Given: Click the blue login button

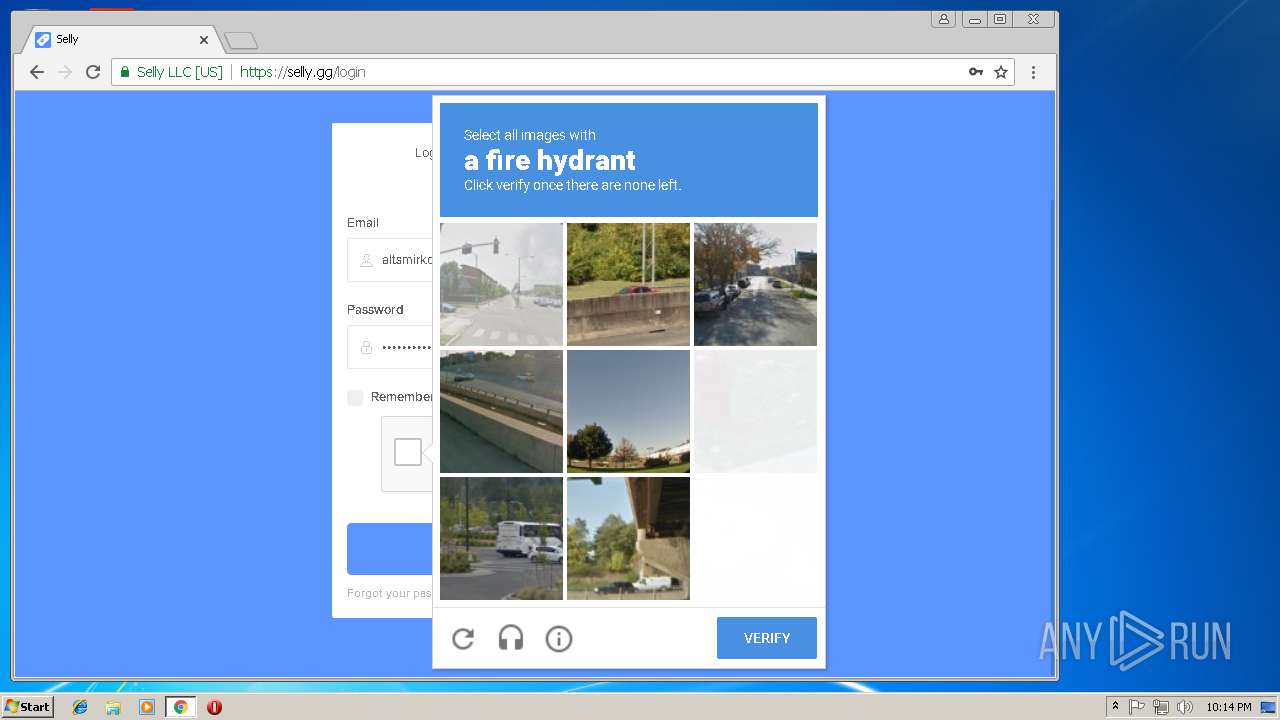Looking at the screenshot, I should 390,549.
